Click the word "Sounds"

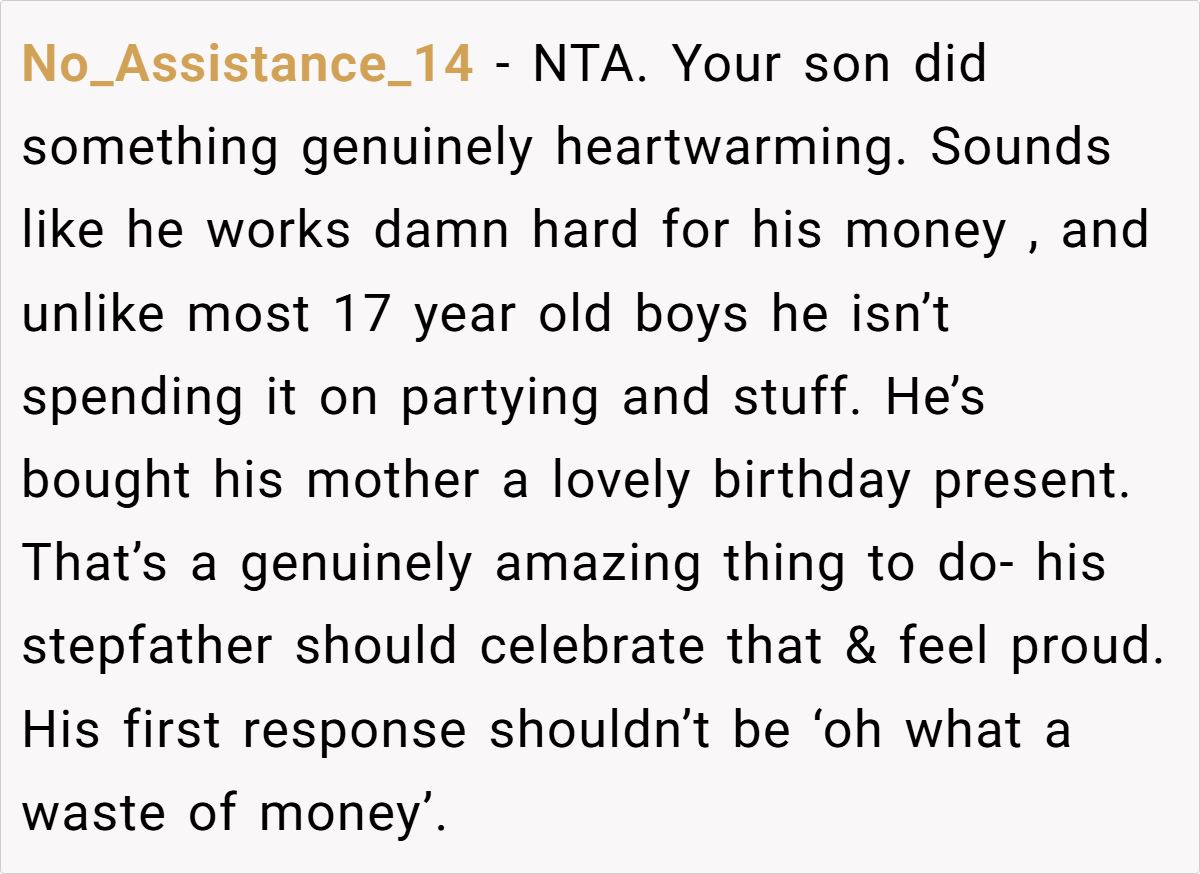(1020, 148)
